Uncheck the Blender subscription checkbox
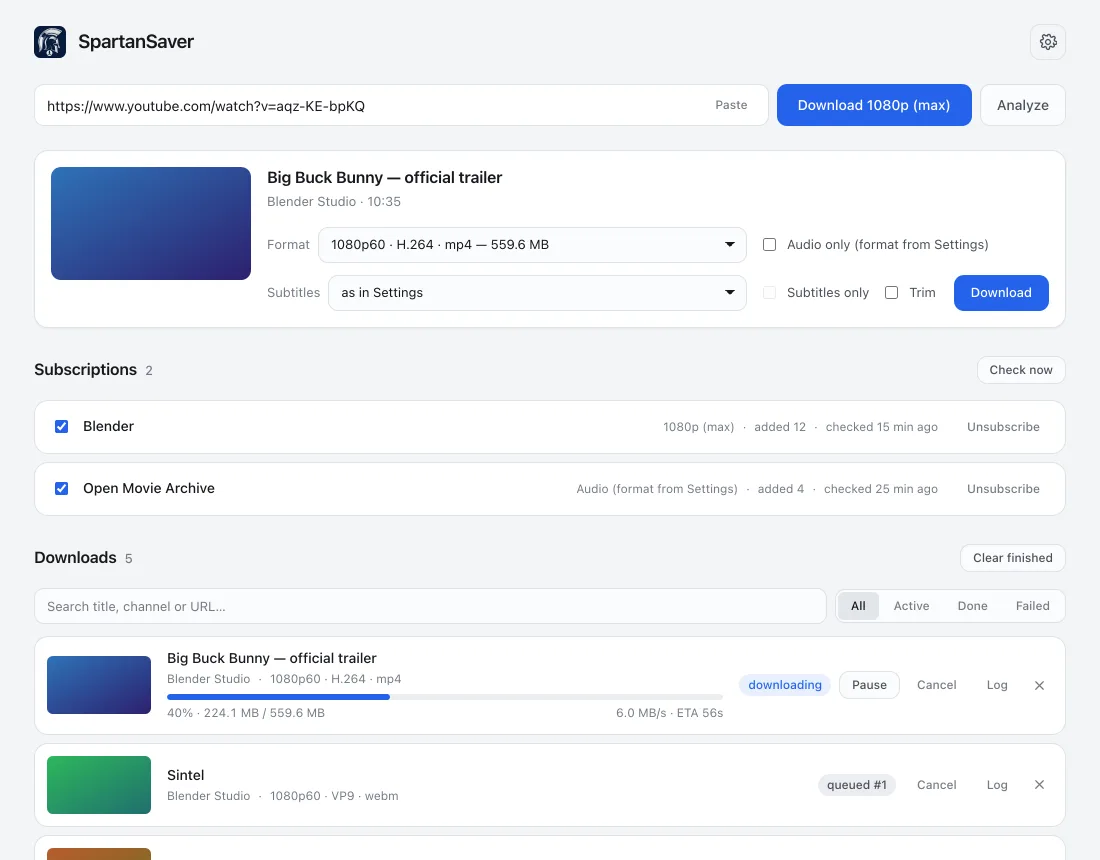The width and height of the screenshot is (1100, 860). [62, 426]
